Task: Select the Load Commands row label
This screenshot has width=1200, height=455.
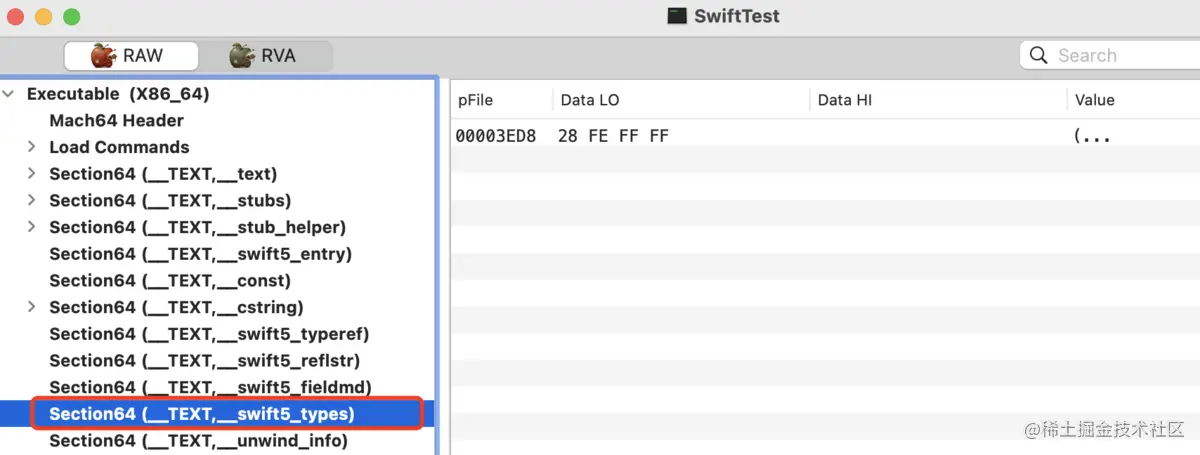Action: (119, 147)
